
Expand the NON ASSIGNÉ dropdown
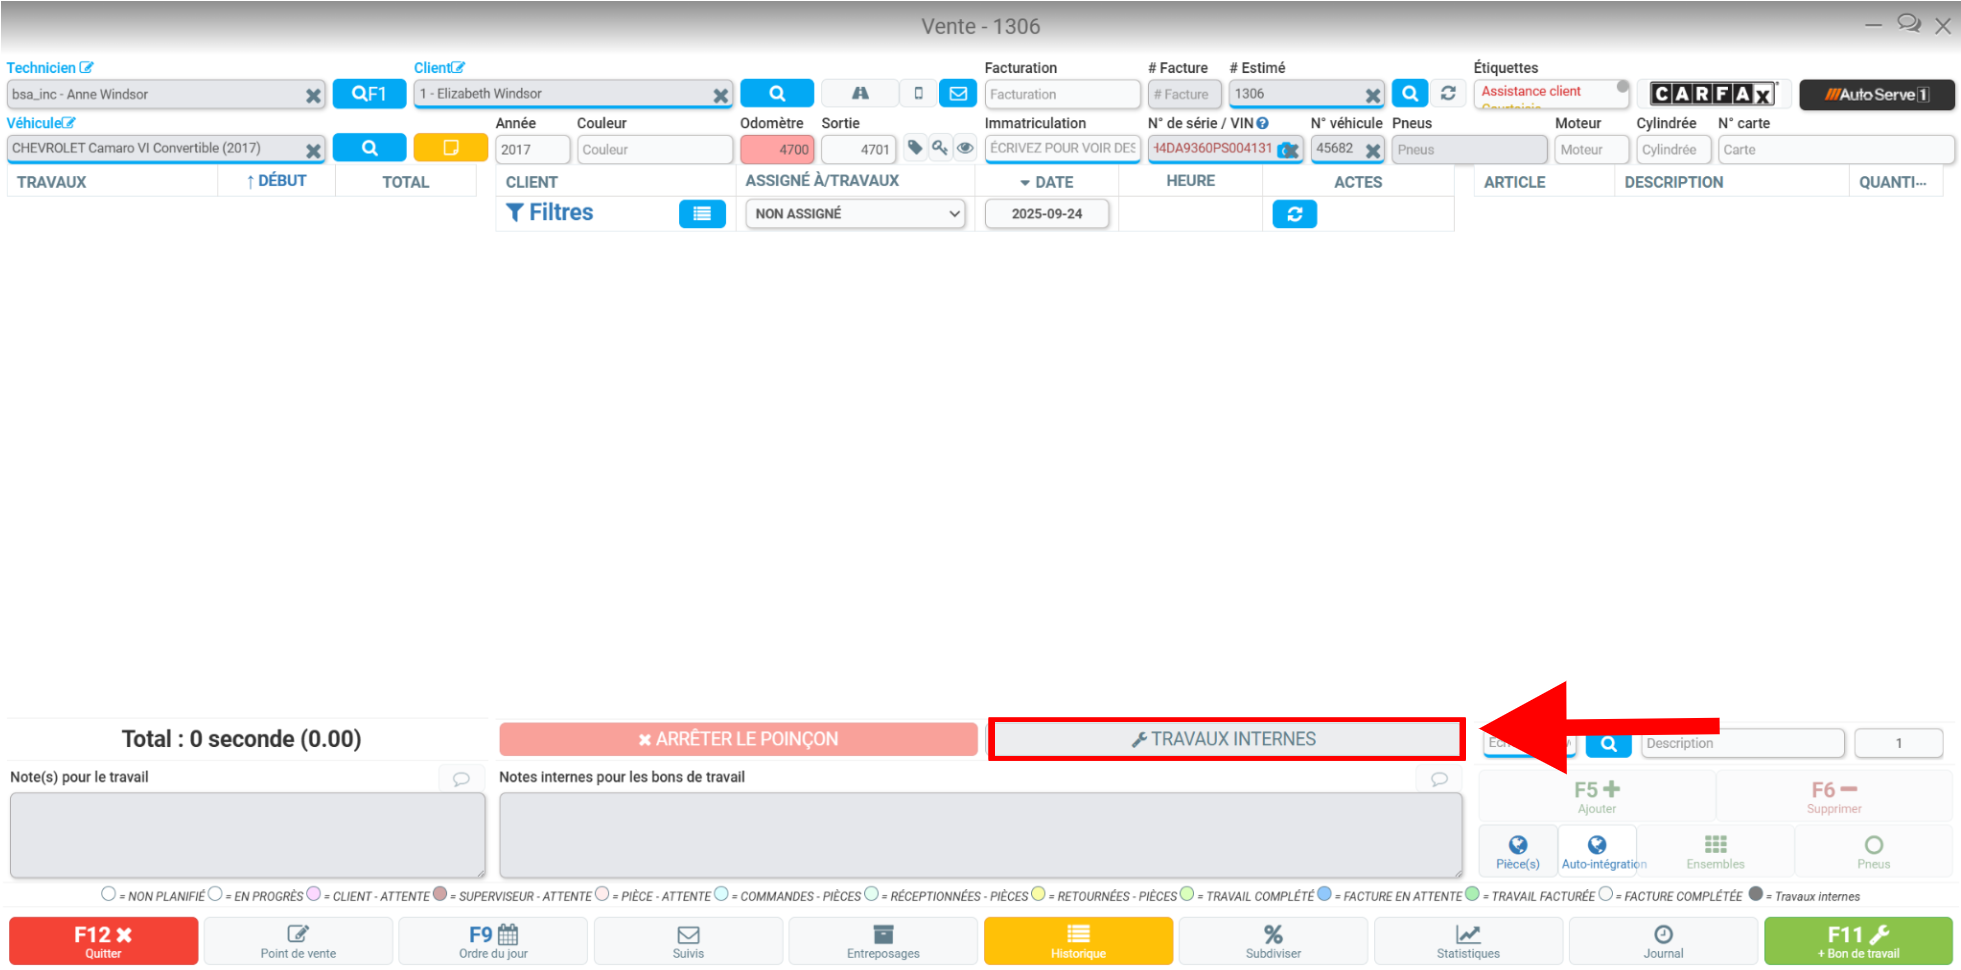[x=856, y=214]
